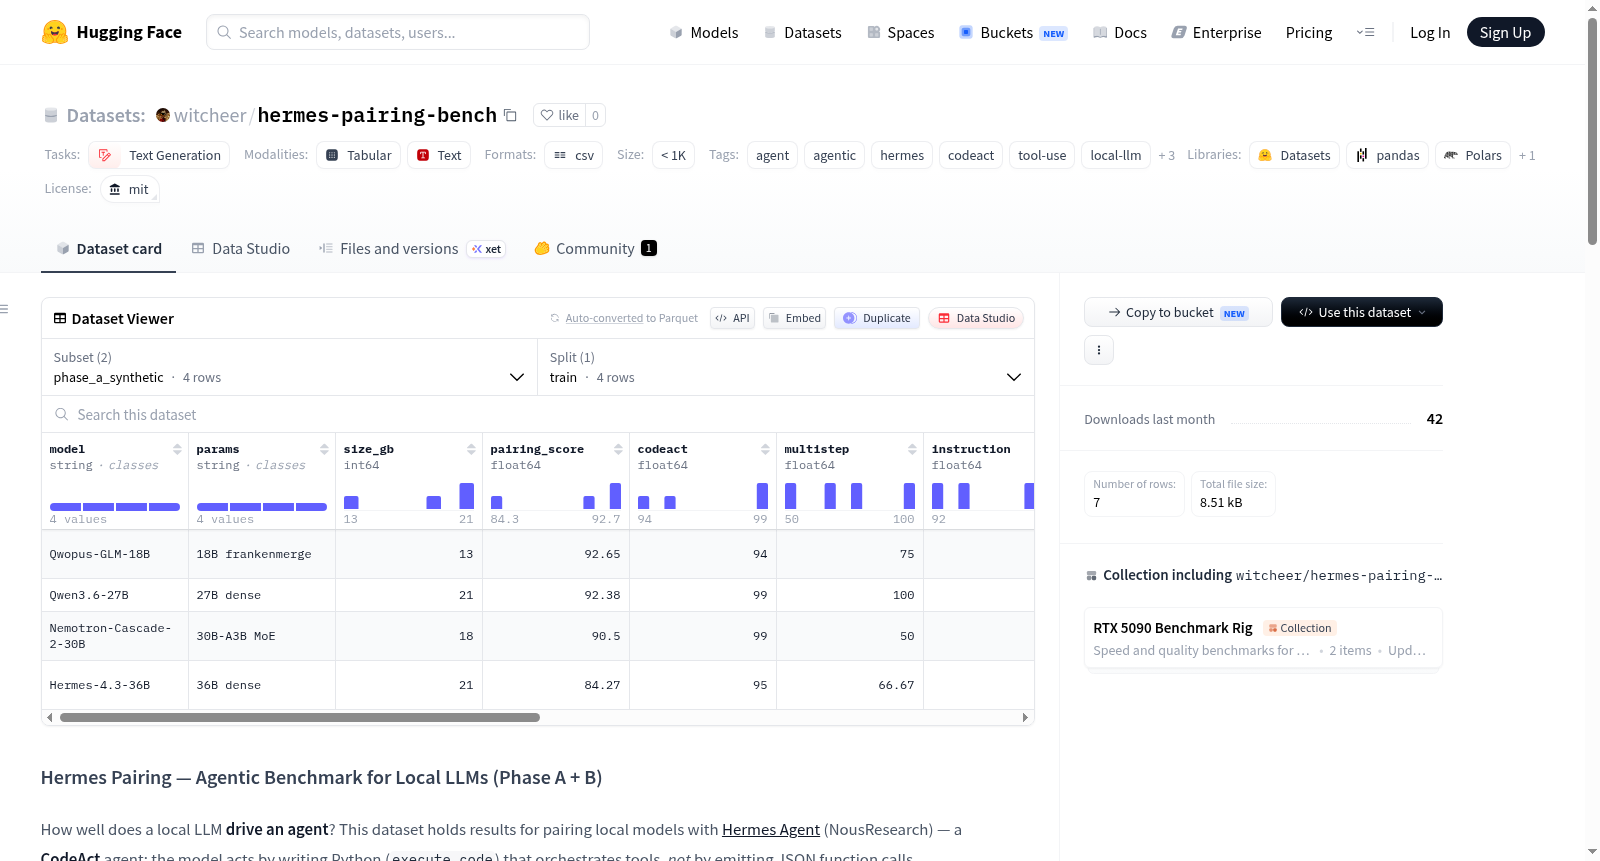This screenshot has height=861, width=1600.
Task: Sort by the params column
Action: [x=324, y=449]
